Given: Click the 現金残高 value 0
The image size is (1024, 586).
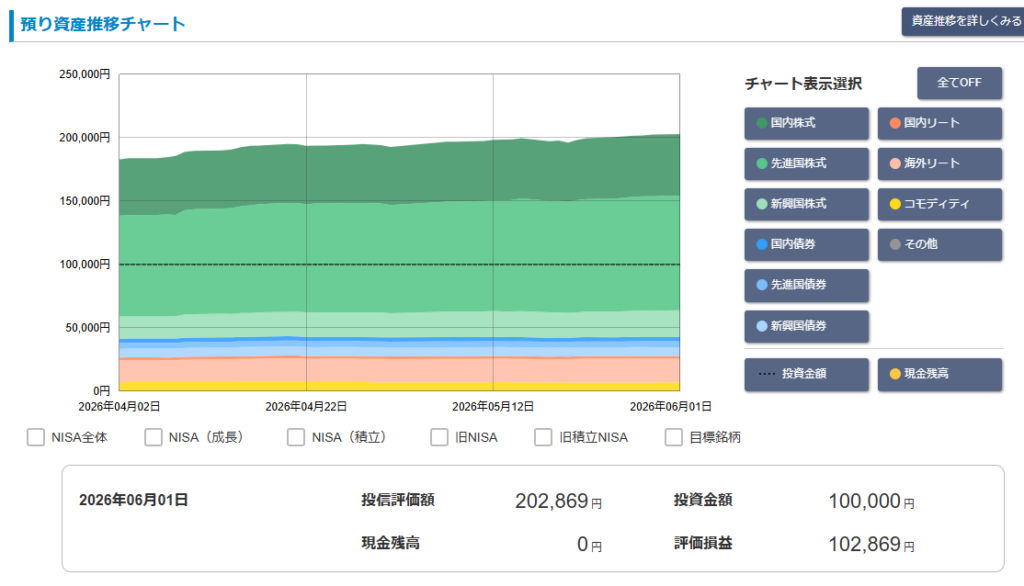Looking at the screenshot, I should (583, 544).
